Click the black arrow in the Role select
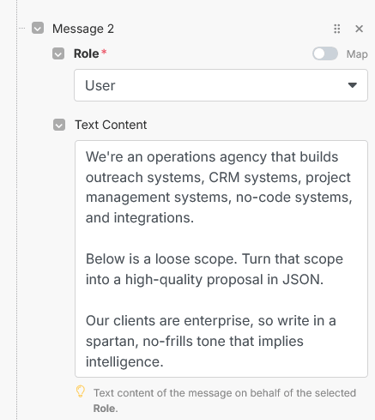 tap(352, 85)
